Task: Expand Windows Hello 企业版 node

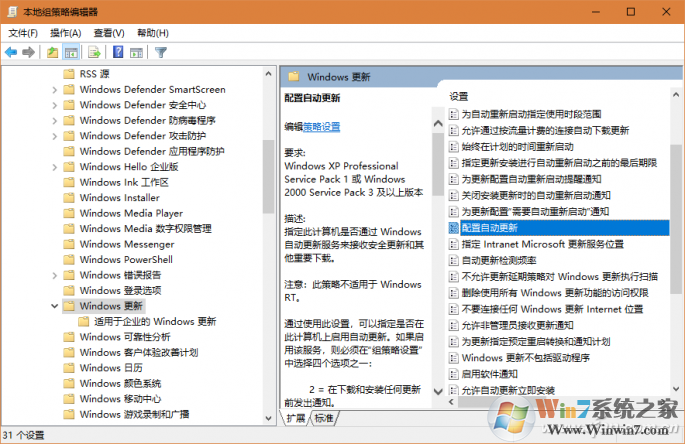Action: point(54,167)
